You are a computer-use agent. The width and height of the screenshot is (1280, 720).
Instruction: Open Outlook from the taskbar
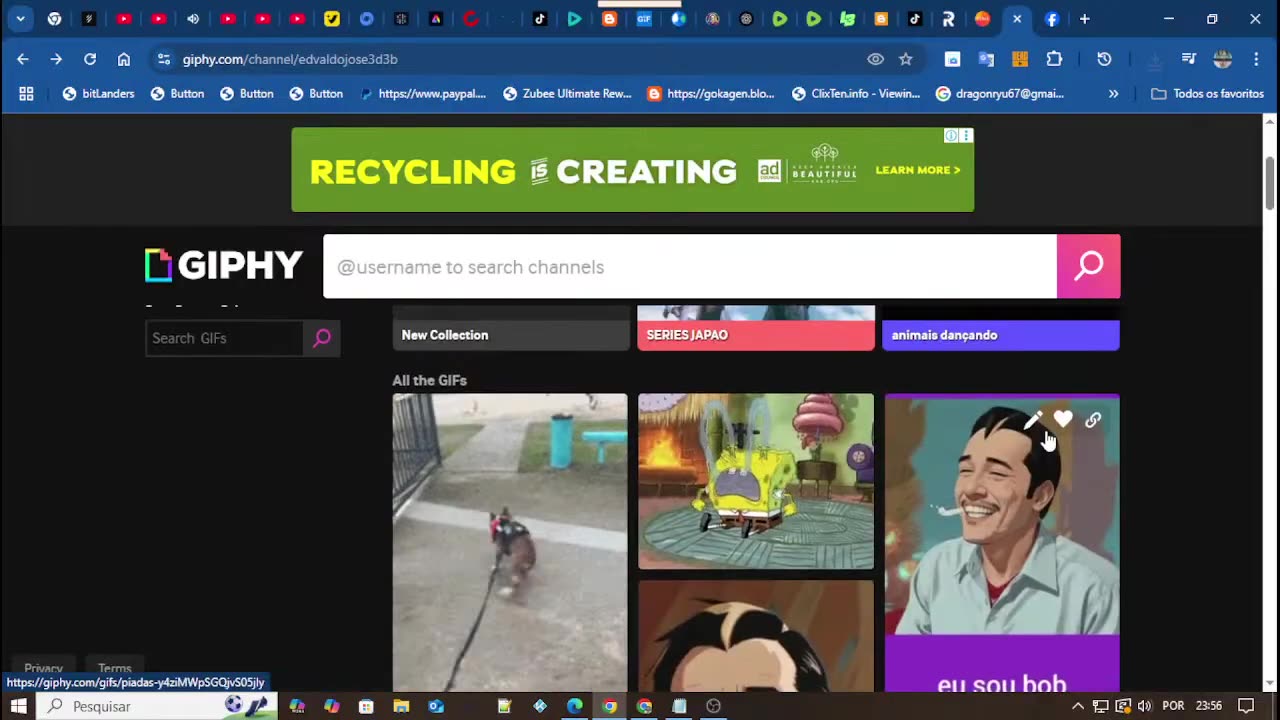point(436,706)
